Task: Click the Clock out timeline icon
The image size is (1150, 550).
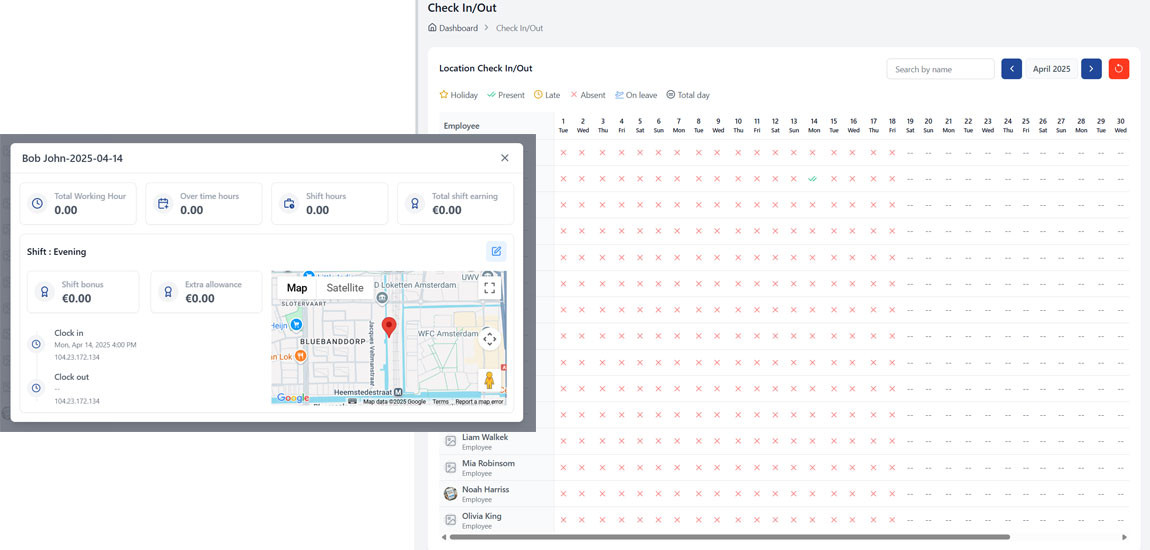Action: click(34, 388)
